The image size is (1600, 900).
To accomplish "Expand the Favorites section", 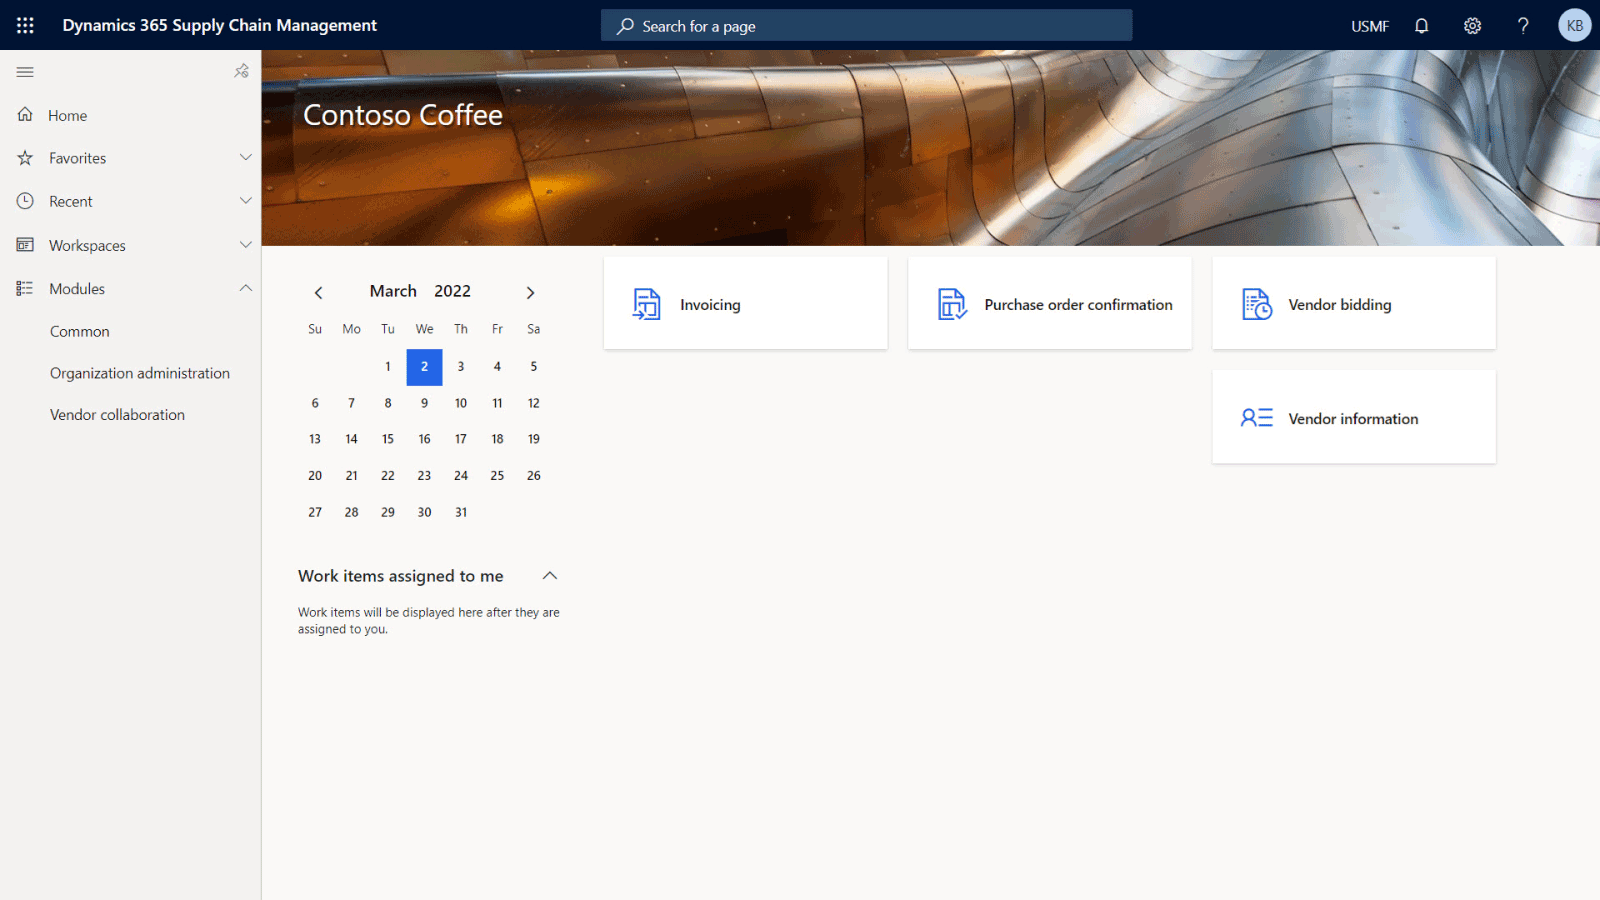I will point(245,157).
